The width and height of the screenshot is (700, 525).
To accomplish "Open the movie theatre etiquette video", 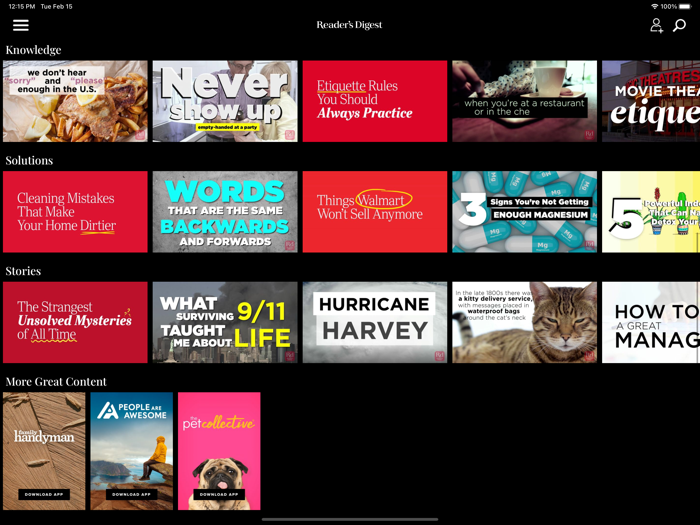I will (651, 101).
